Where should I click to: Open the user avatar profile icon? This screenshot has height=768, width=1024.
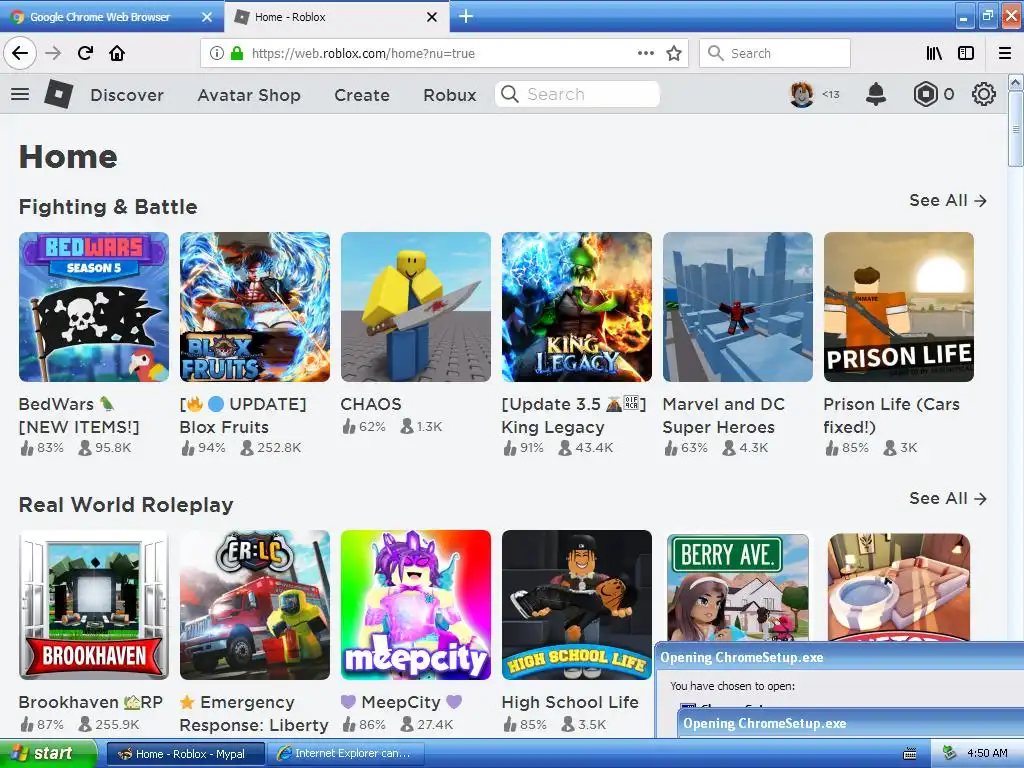click(802, 94)
